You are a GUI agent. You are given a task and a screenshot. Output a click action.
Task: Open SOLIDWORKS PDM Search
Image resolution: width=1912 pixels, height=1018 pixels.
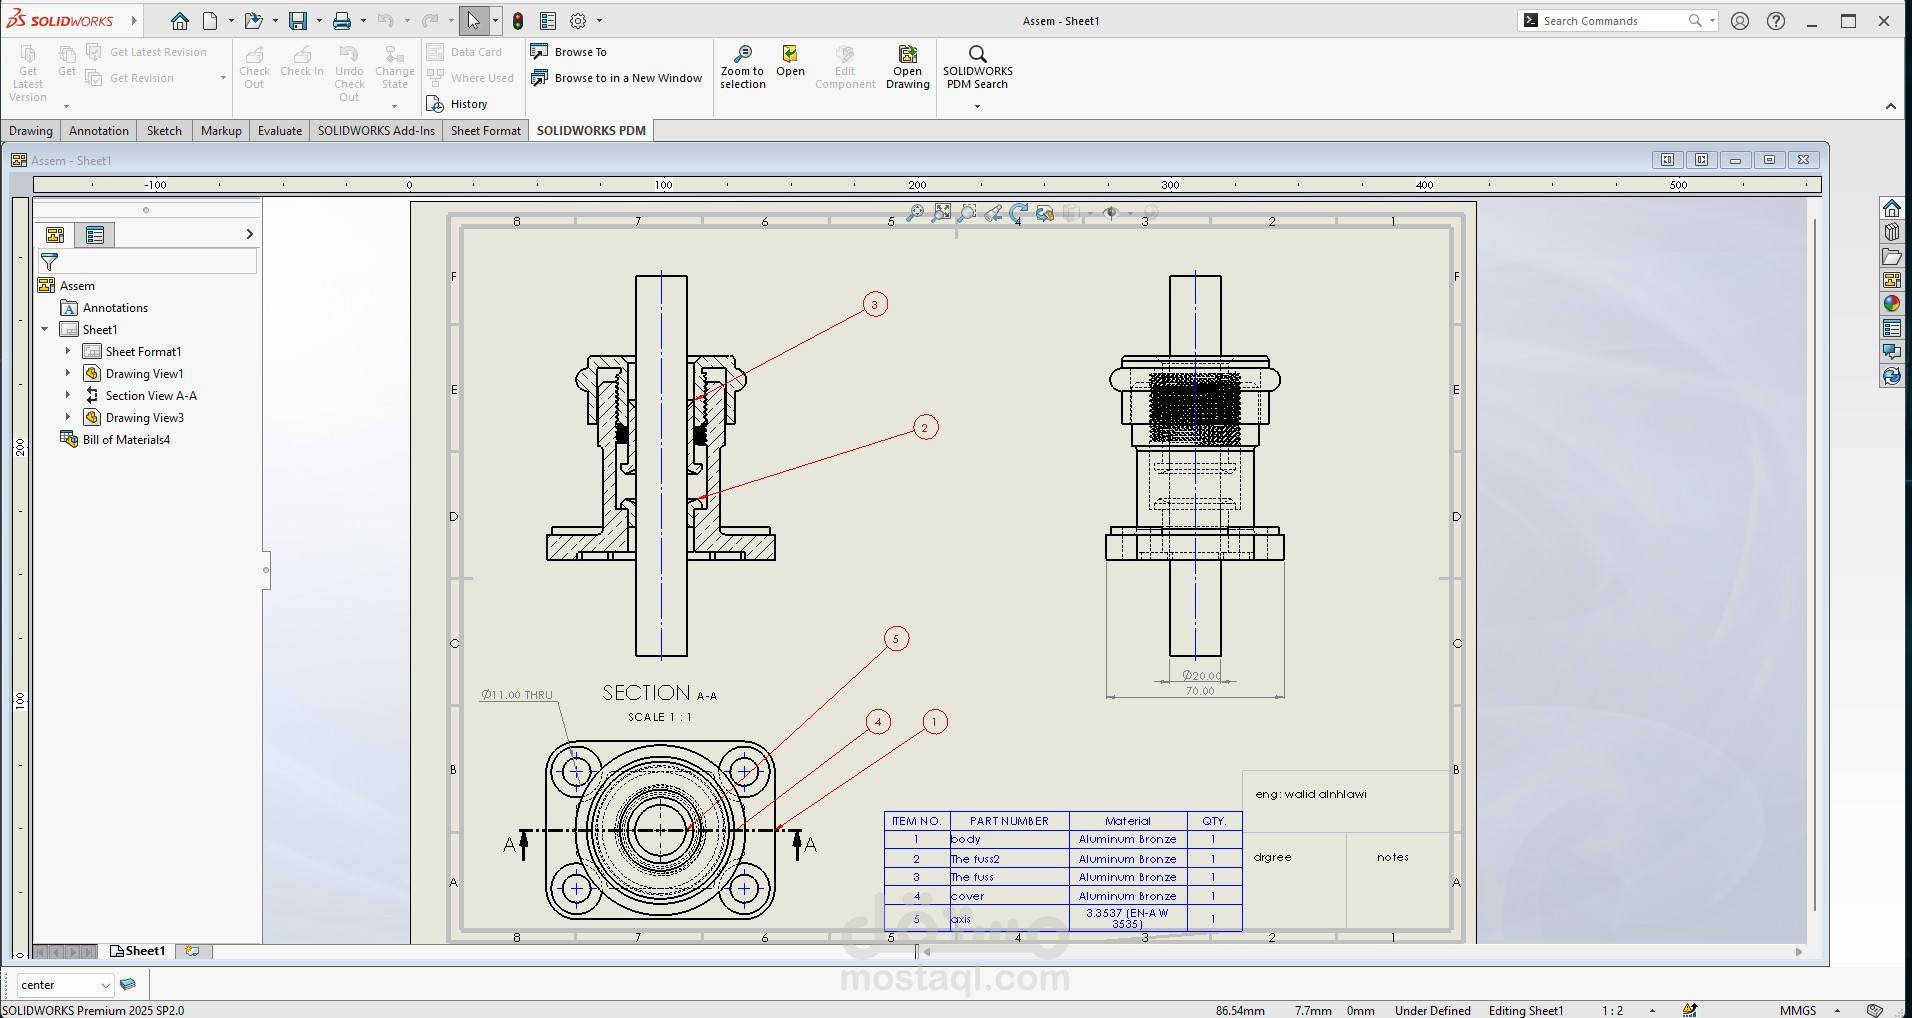[978, 67]
